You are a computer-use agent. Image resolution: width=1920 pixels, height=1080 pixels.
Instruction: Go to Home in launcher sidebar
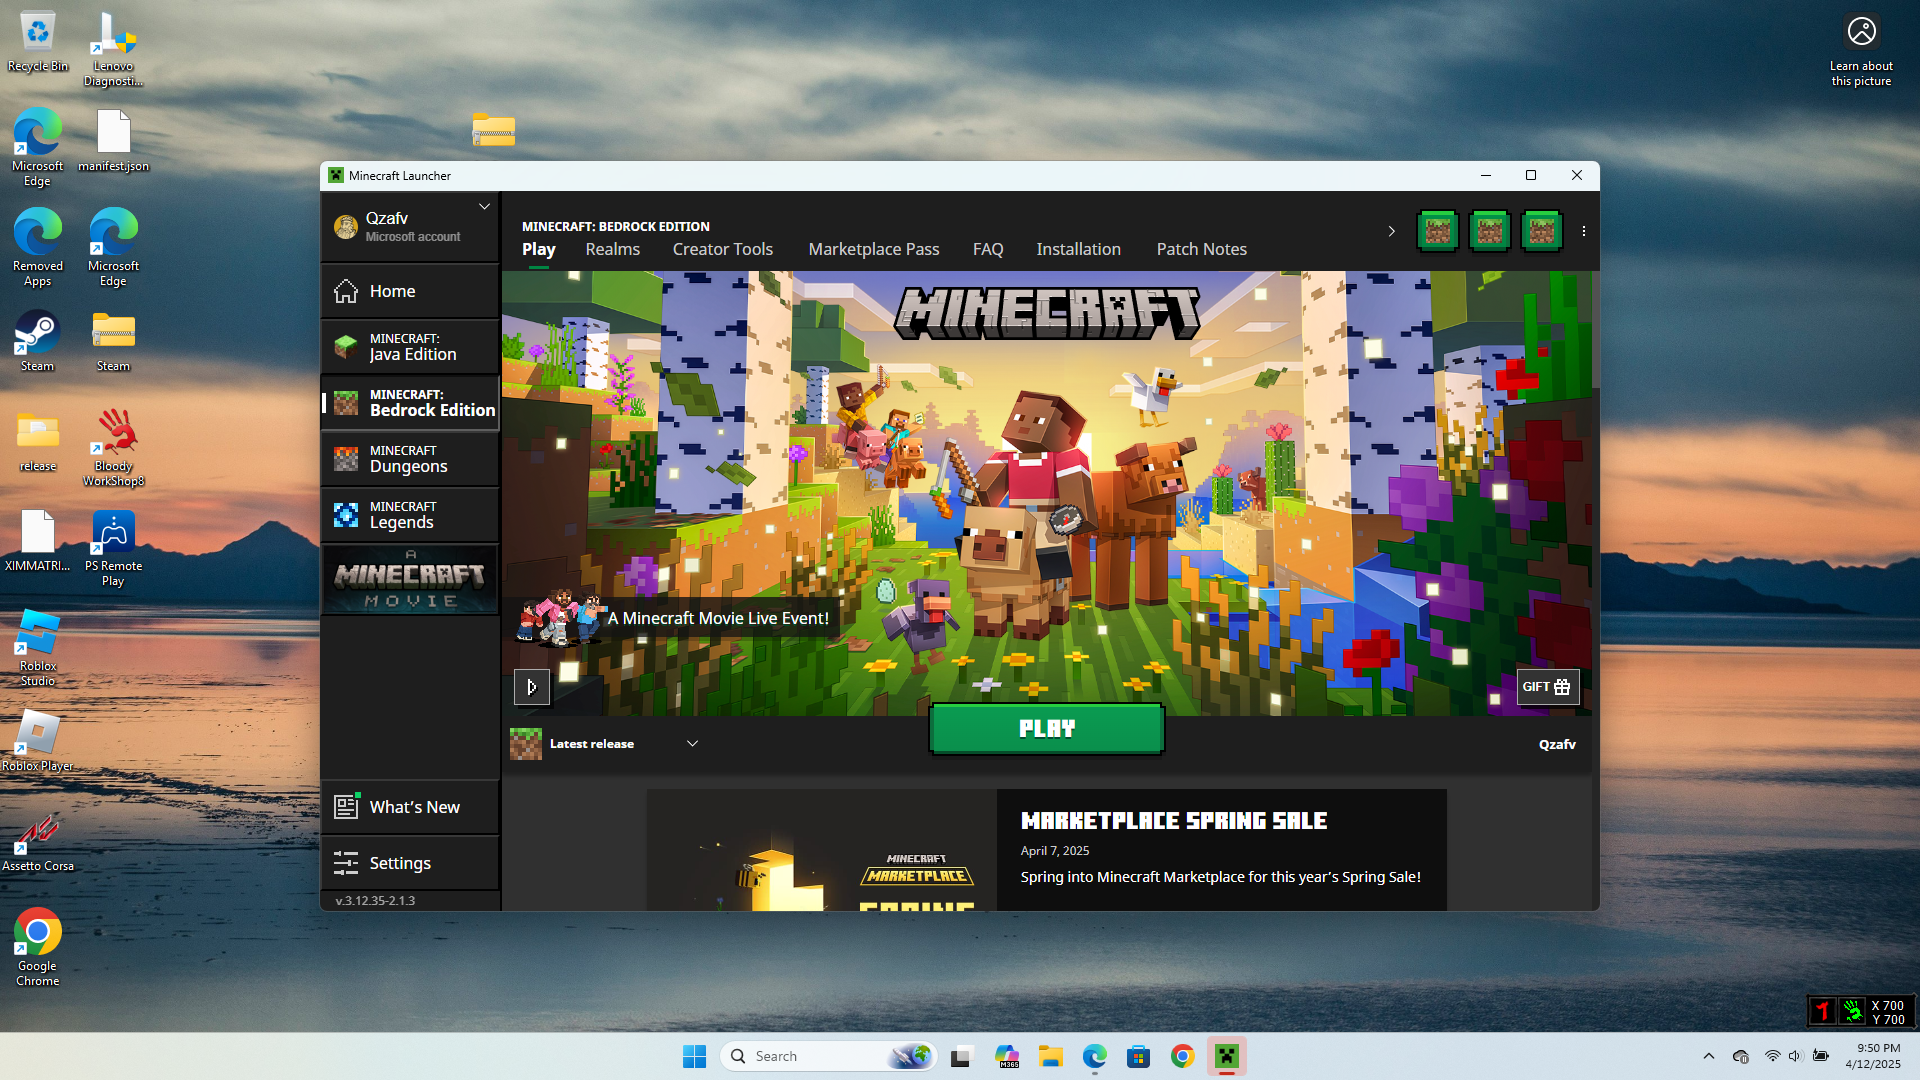coord(410,291)
